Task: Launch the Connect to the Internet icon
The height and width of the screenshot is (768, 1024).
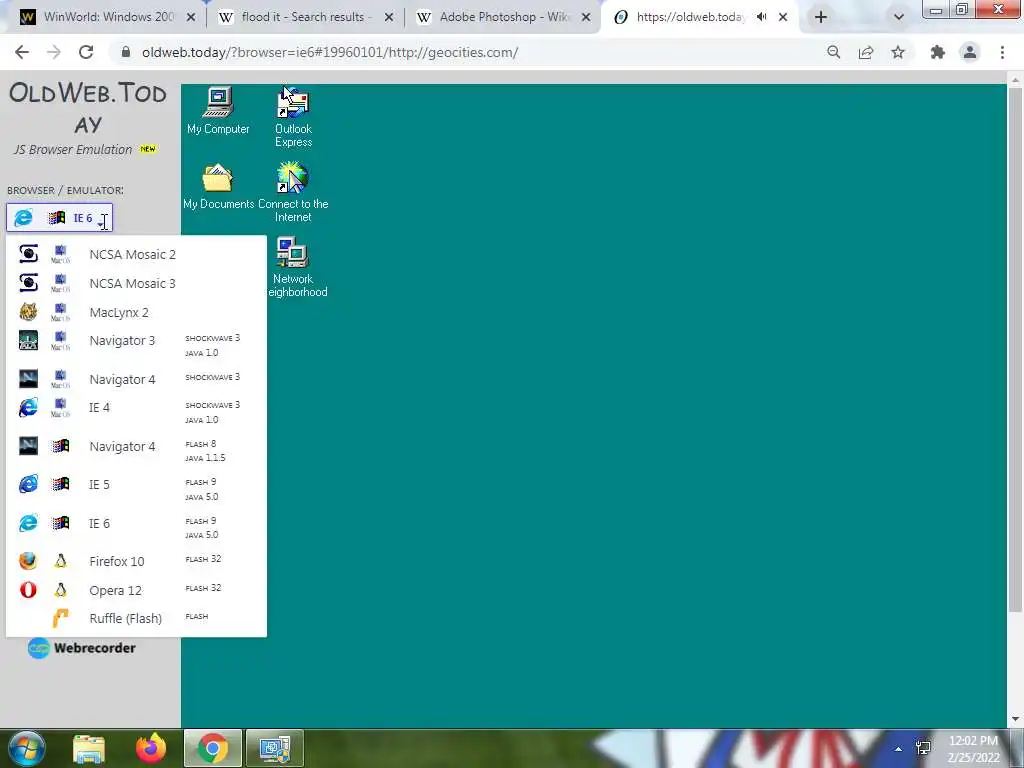Action: pos(293,193)
